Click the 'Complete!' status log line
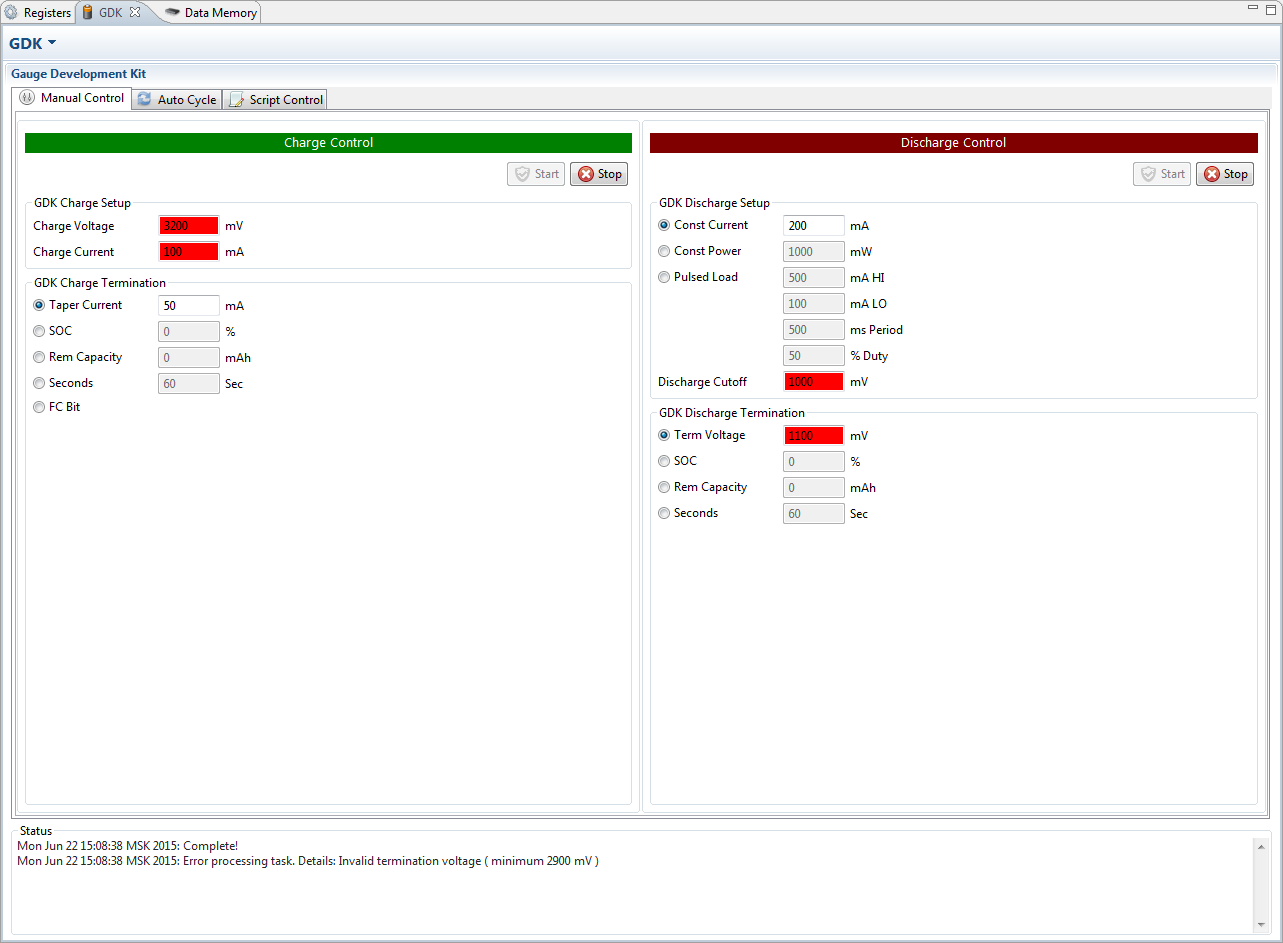 point(128,846)
